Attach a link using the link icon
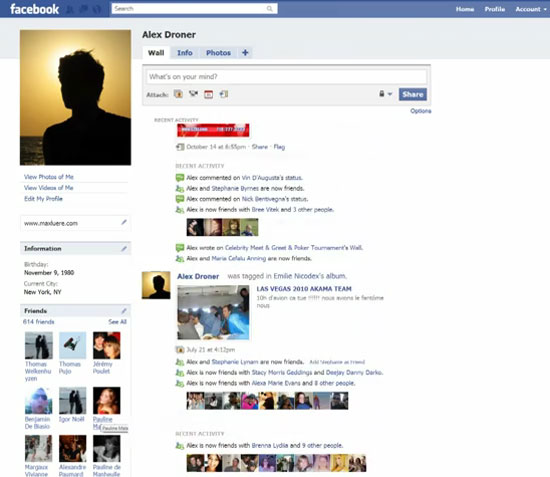The height and width of the screenshot is (477, 550). (224, 94)
